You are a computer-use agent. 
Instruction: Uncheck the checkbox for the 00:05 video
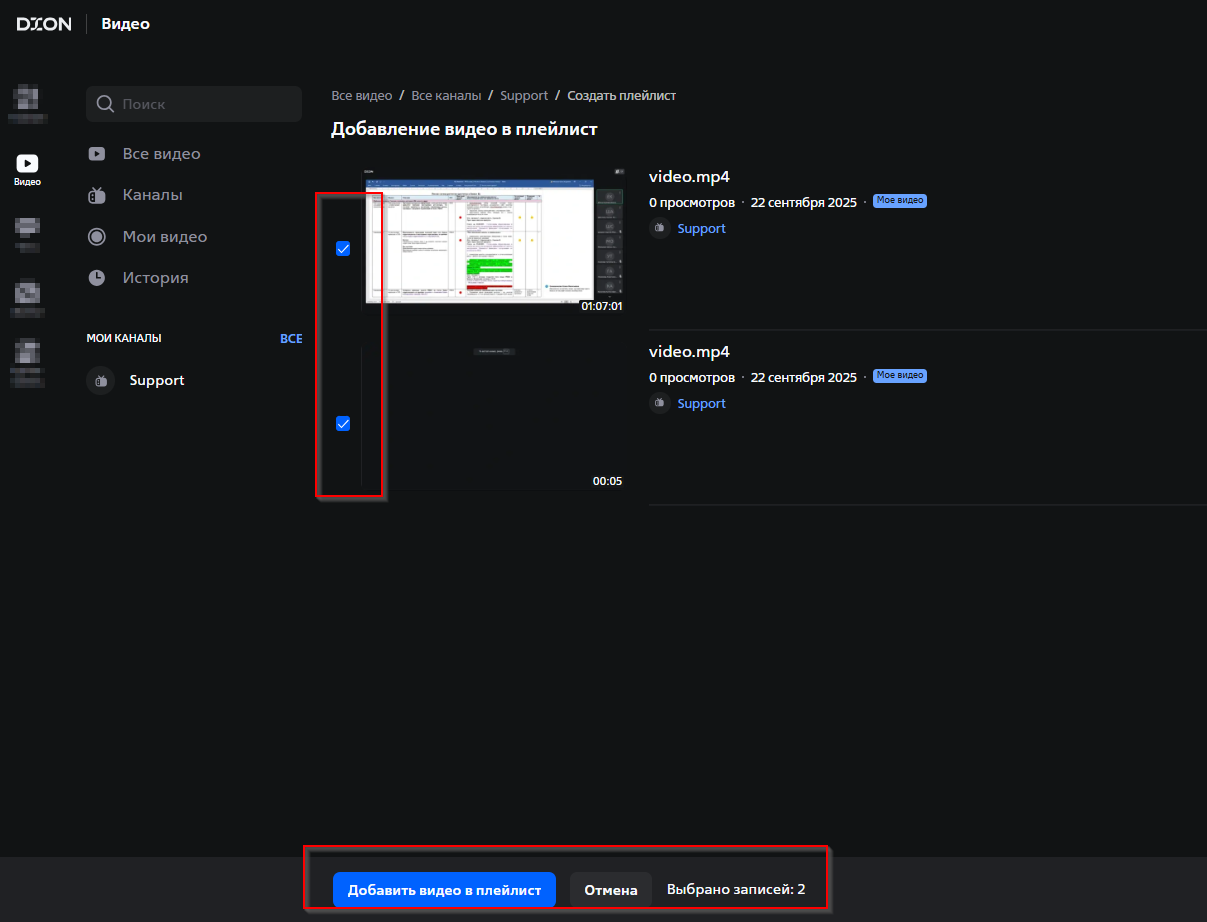tap(343, 424)
